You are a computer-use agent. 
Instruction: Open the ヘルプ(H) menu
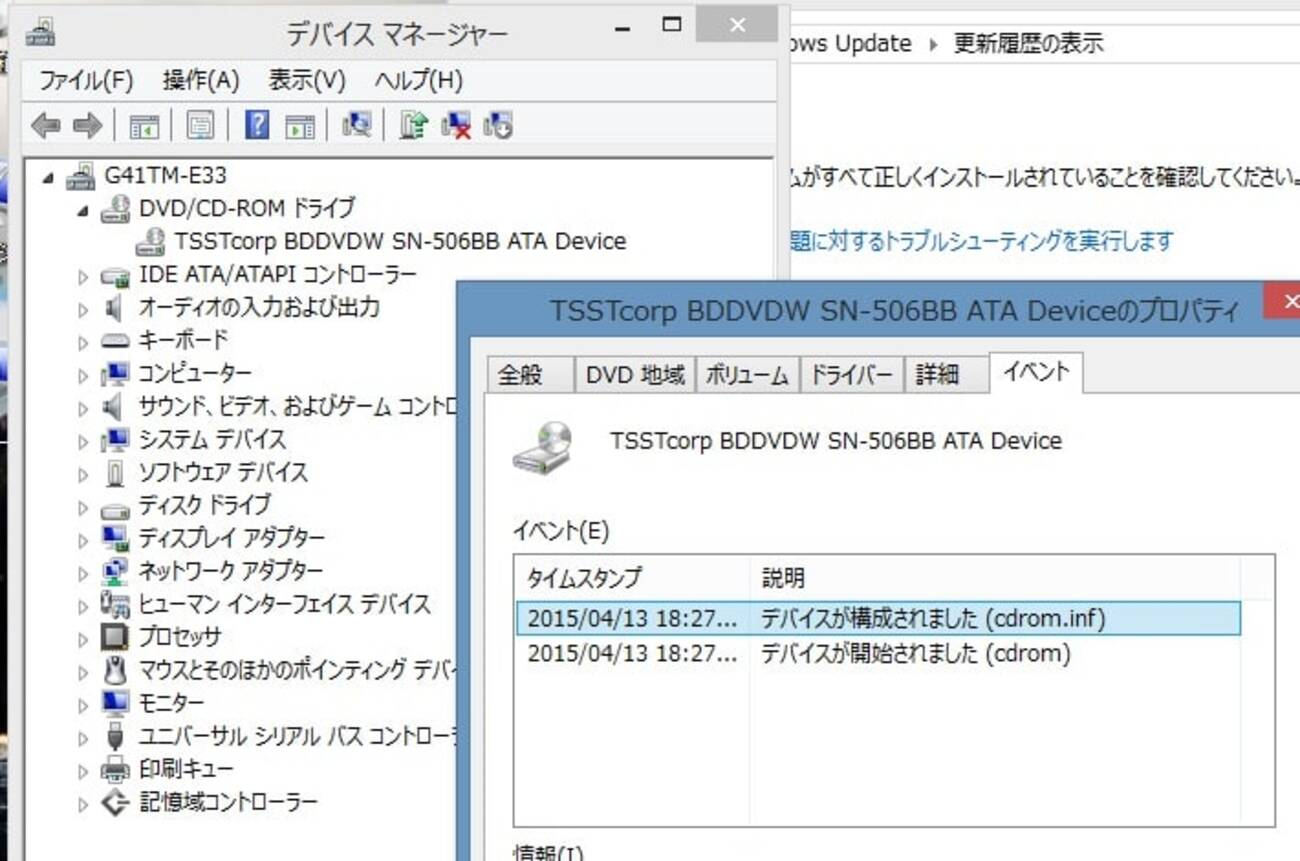coord(419,80)
